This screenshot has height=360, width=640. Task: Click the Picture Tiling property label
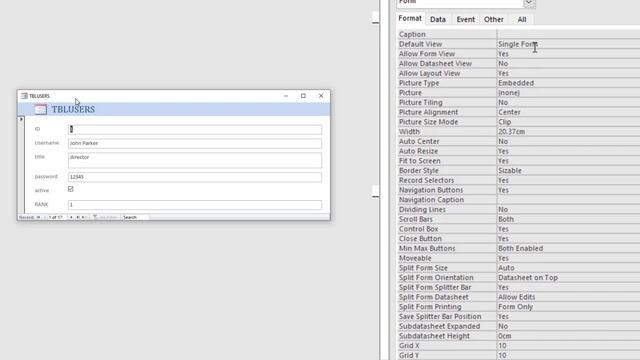(420, 102)
